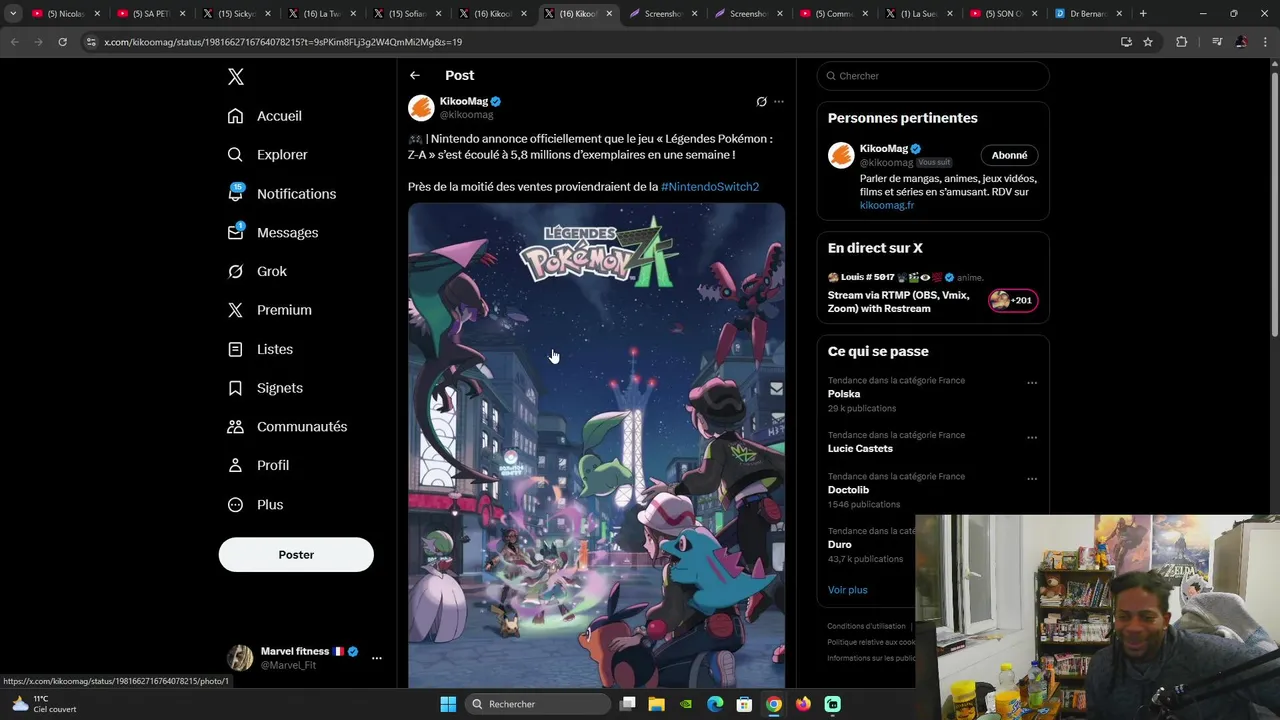Open more options for the Lucie Castets trend
1280x720 pixels.
click(x=1032, y=438)
